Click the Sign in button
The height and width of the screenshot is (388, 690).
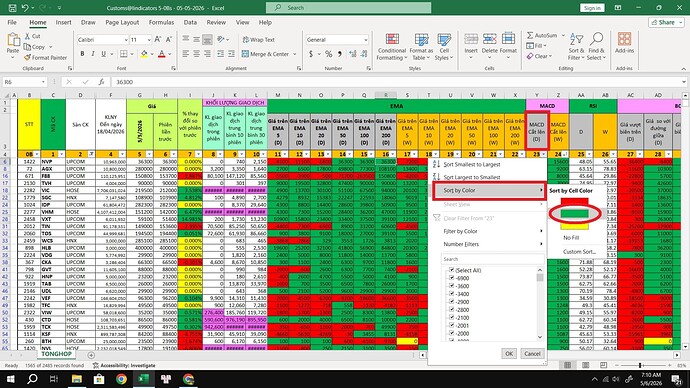pyautogui.click(x=592, y=8)
